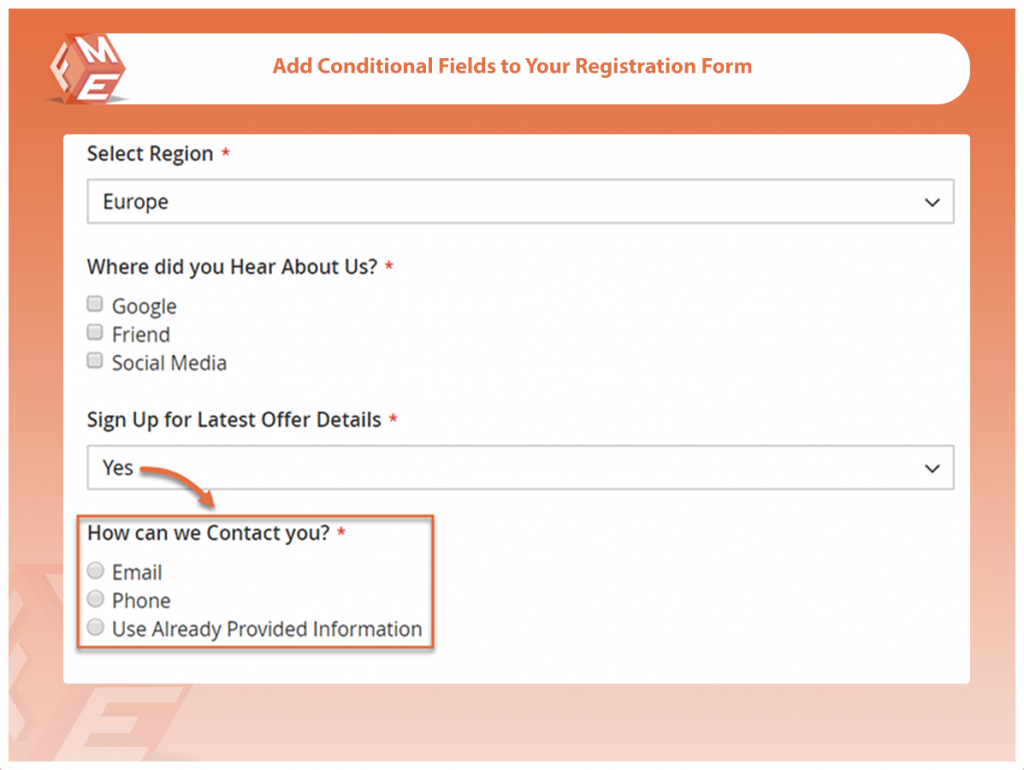Click the Europe region combo box
Screen dimensions: 1024x770
(520, 201)
